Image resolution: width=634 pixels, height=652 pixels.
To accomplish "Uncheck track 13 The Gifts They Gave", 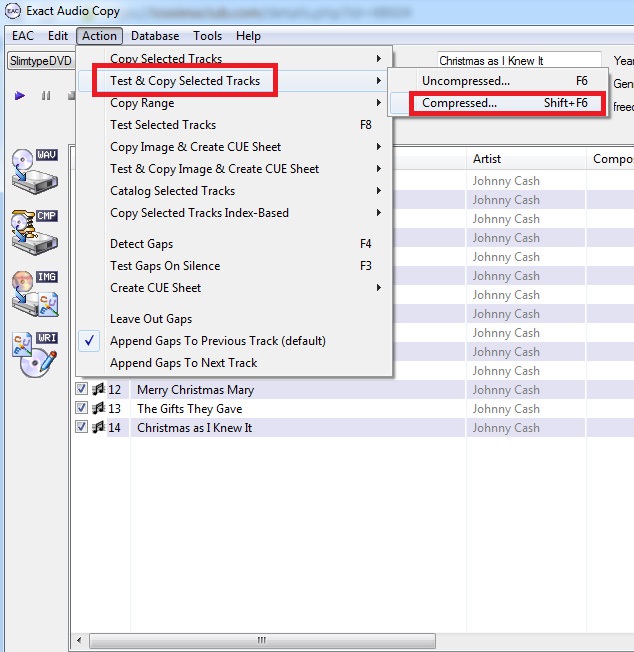I will (81, 408).
